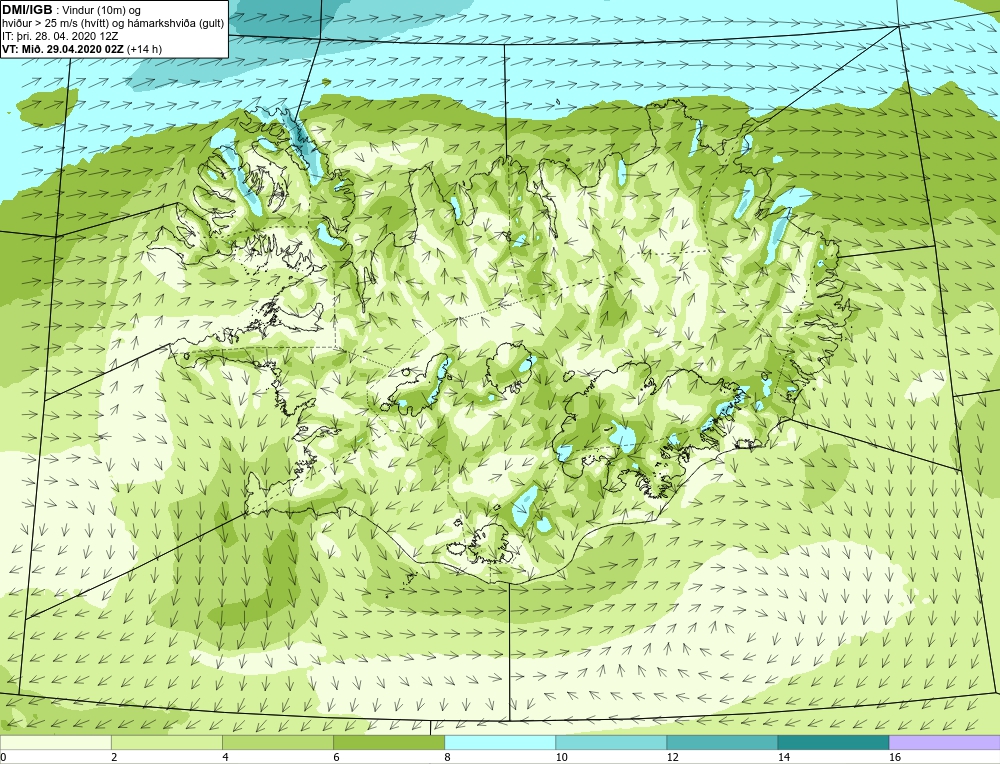Click the 'VT: Mið. 29.04.2020 02Z' valid time
Screen dimensions: 1000x764
click(64, 49)
